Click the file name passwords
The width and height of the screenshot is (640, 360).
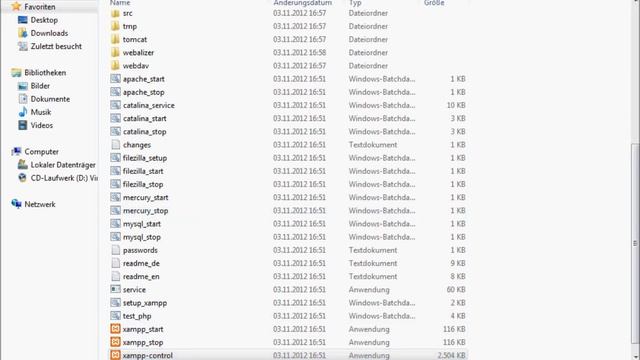[x=140, y=250]
